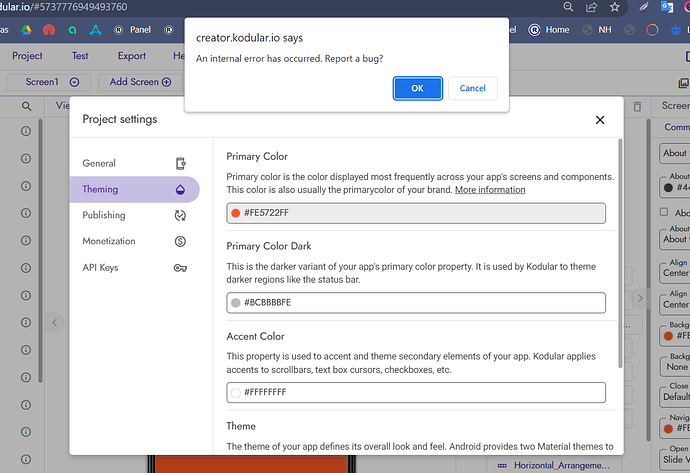Open the Background image None field
This screenshot has height=473, width=690.
coord(675,367)
